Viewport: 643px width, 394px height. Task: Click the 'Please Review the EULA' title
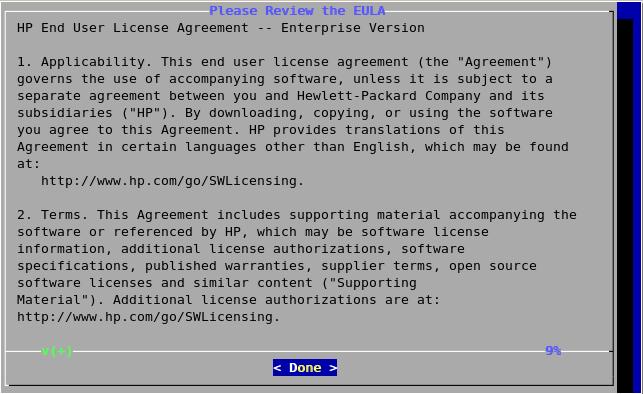pos(297,11)
